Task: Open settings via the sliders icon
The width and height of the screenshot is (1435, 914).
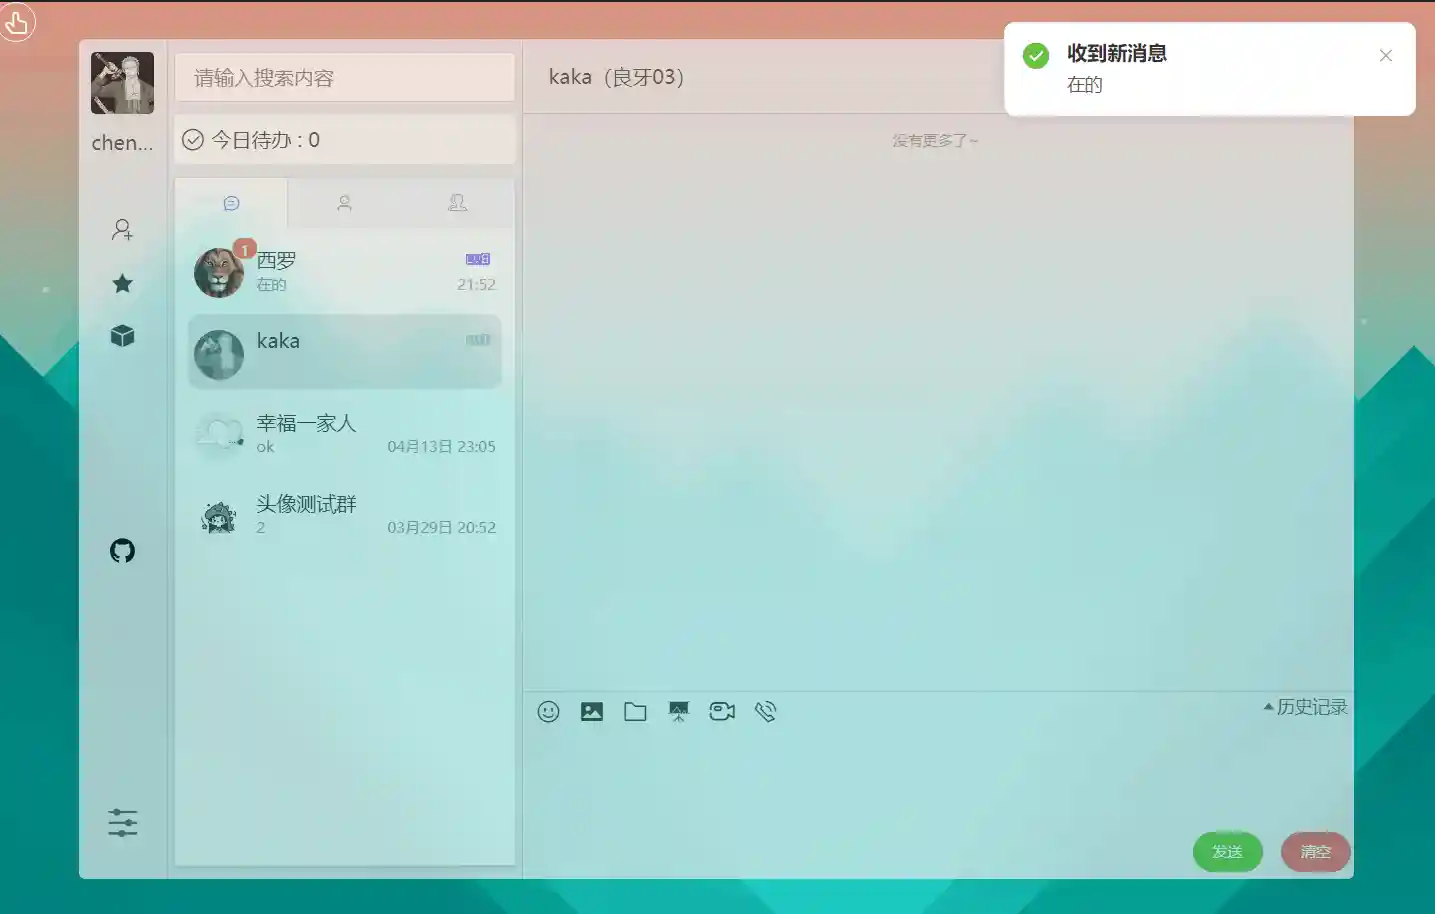Action: 122,823
